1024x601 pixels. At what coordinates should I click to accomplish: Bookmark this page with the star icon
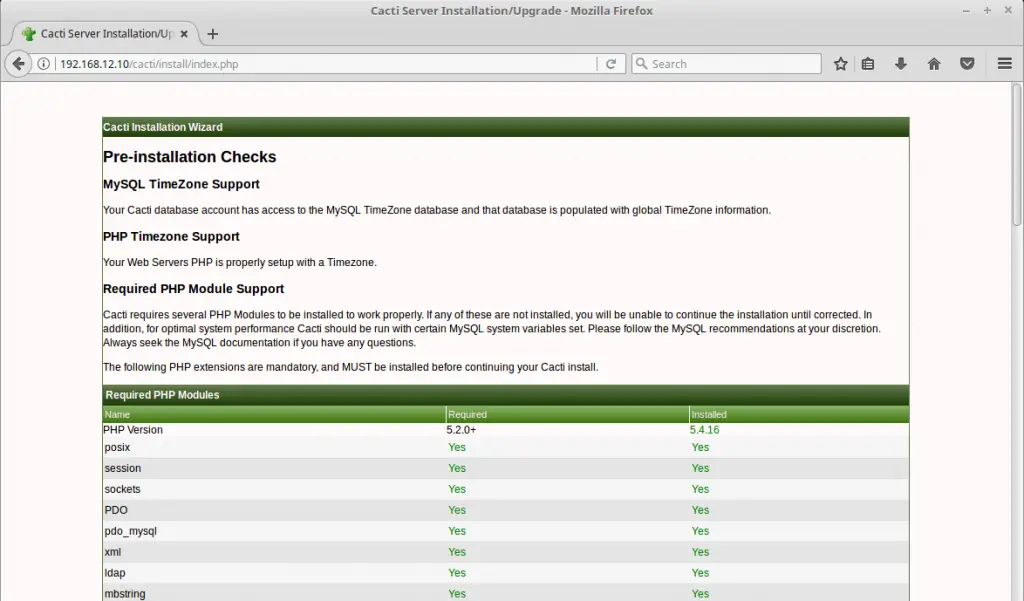[x=840, y=63]
